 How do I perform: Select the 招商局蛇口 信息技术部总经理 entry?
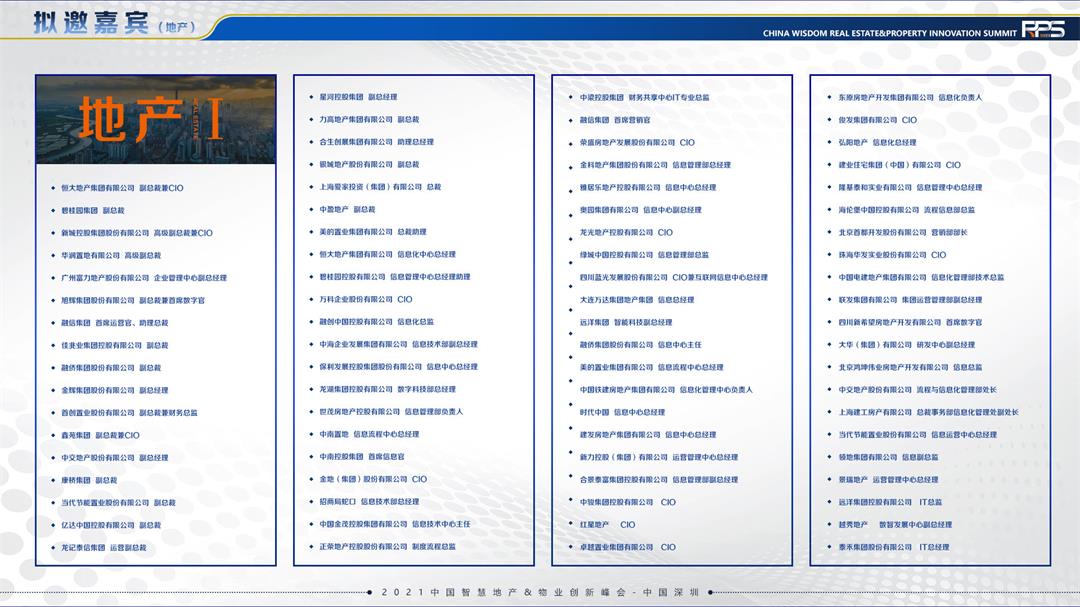point(369,502)
